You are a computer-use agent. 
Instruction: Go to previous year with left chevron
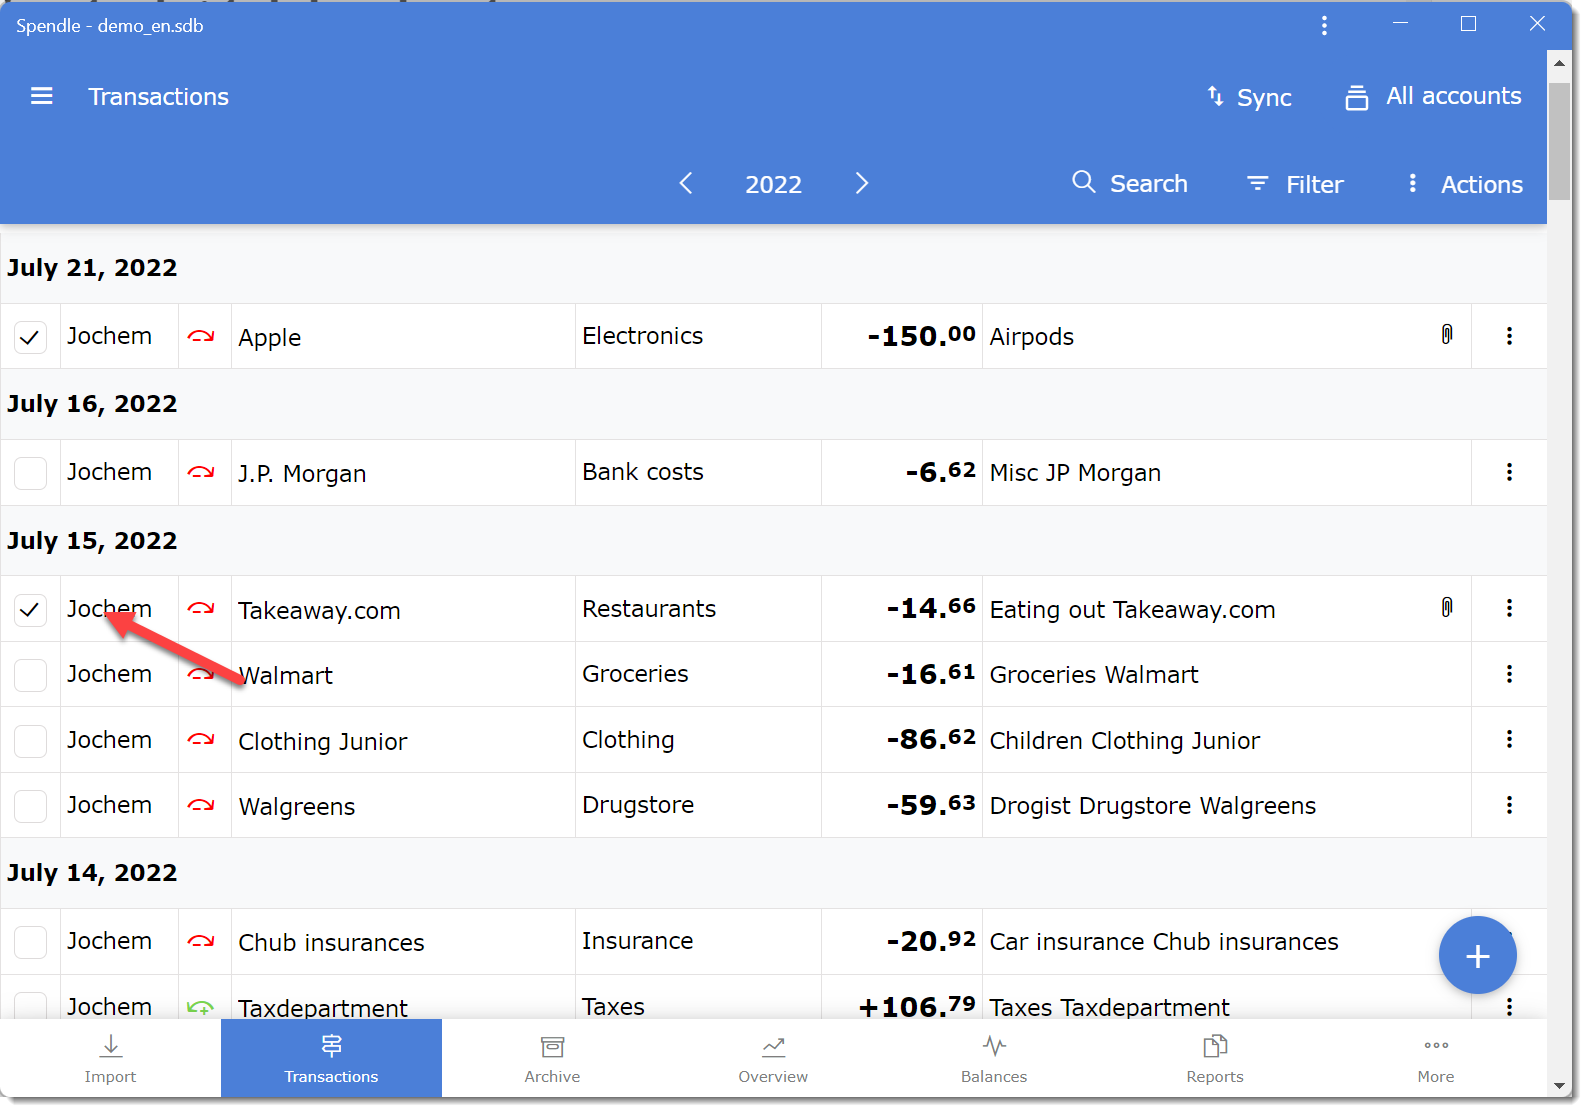point(685,183)
